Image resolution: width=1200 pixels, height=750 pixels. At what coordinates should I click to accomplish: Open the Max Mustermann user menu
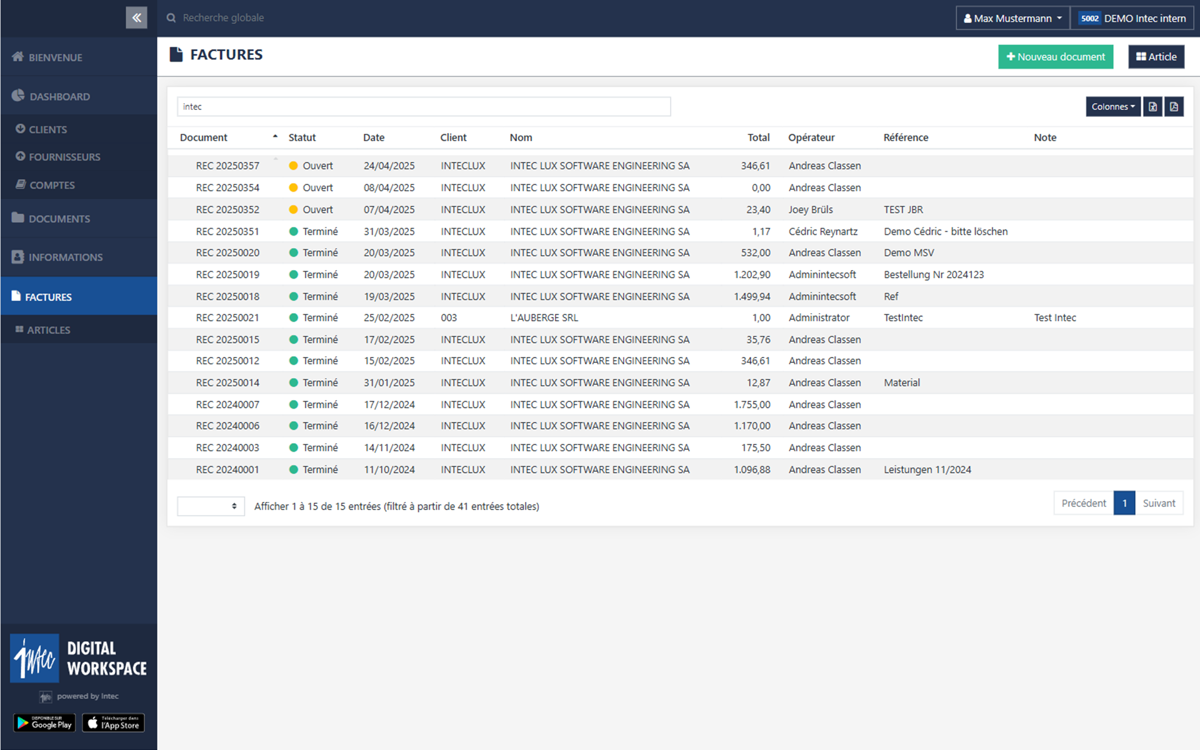pos(1012,18)
